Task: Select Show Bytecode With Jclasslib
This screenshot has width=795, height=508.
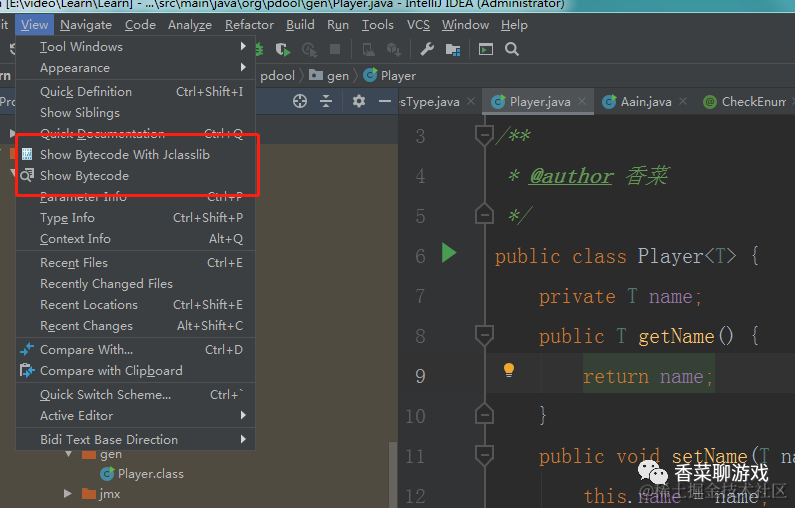Action: pos(135,155)
